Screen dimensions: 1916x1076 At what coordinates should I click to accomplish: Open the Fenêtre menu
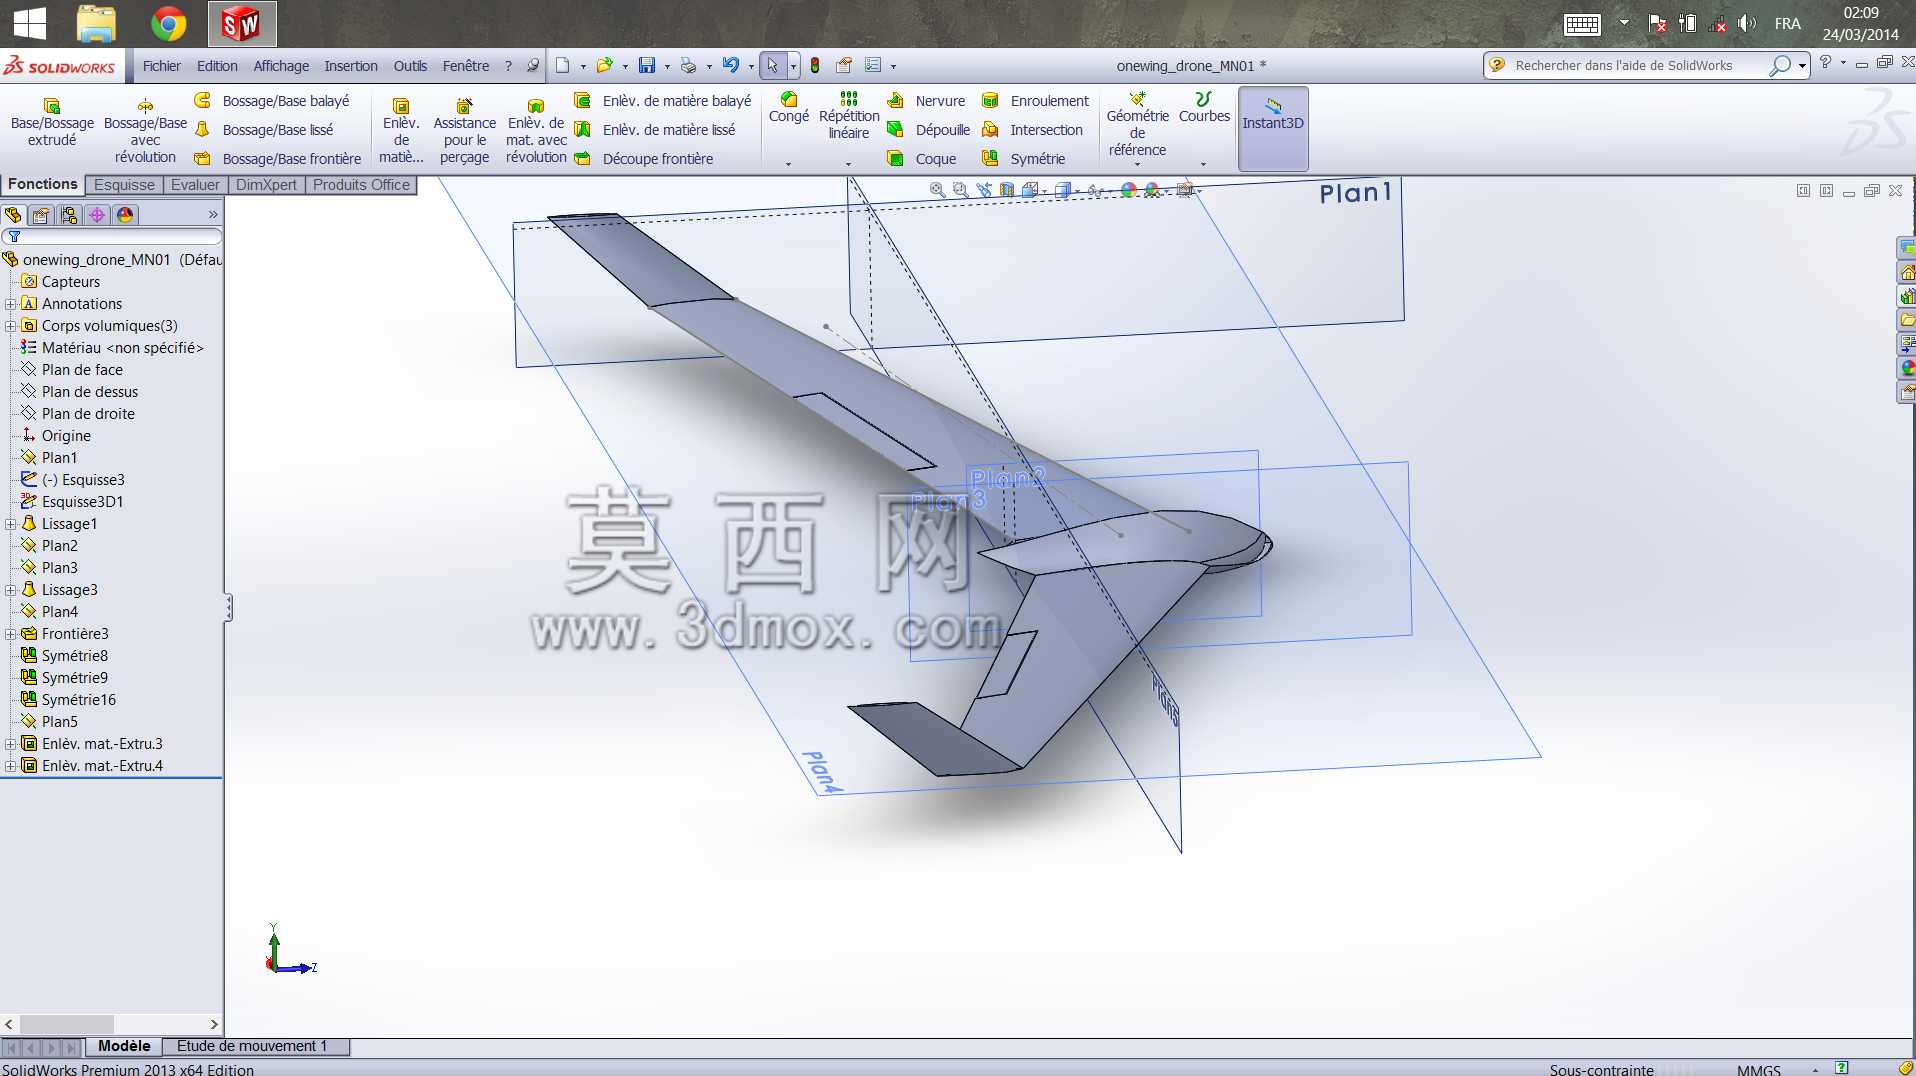[466, 66]
